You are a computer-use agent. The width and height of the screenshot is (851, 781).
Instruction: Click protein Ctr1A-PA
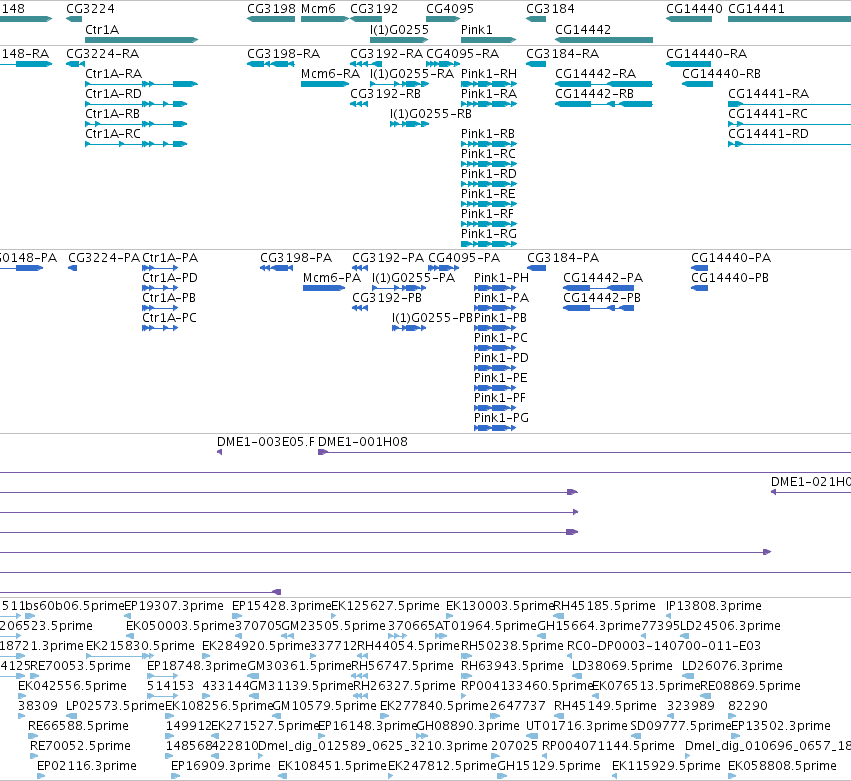click(160, 268)
